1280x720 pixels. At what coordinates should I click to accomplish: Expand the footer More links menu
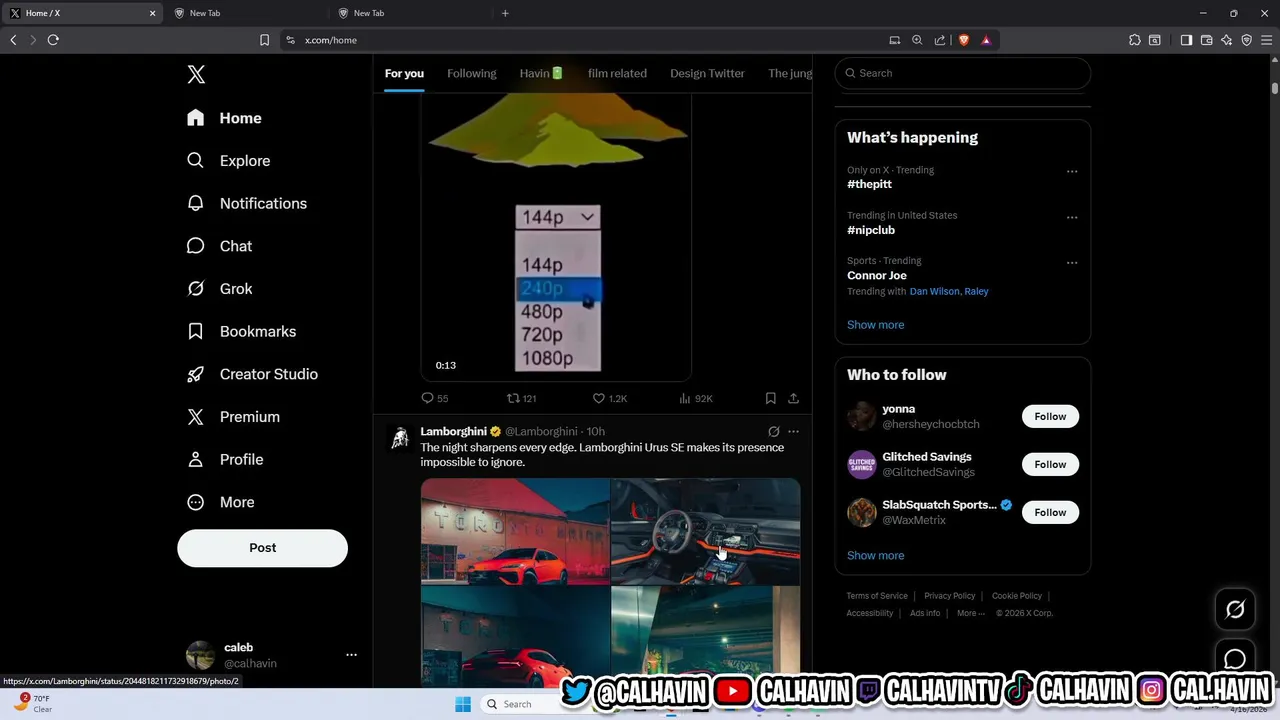coord(970,613)
